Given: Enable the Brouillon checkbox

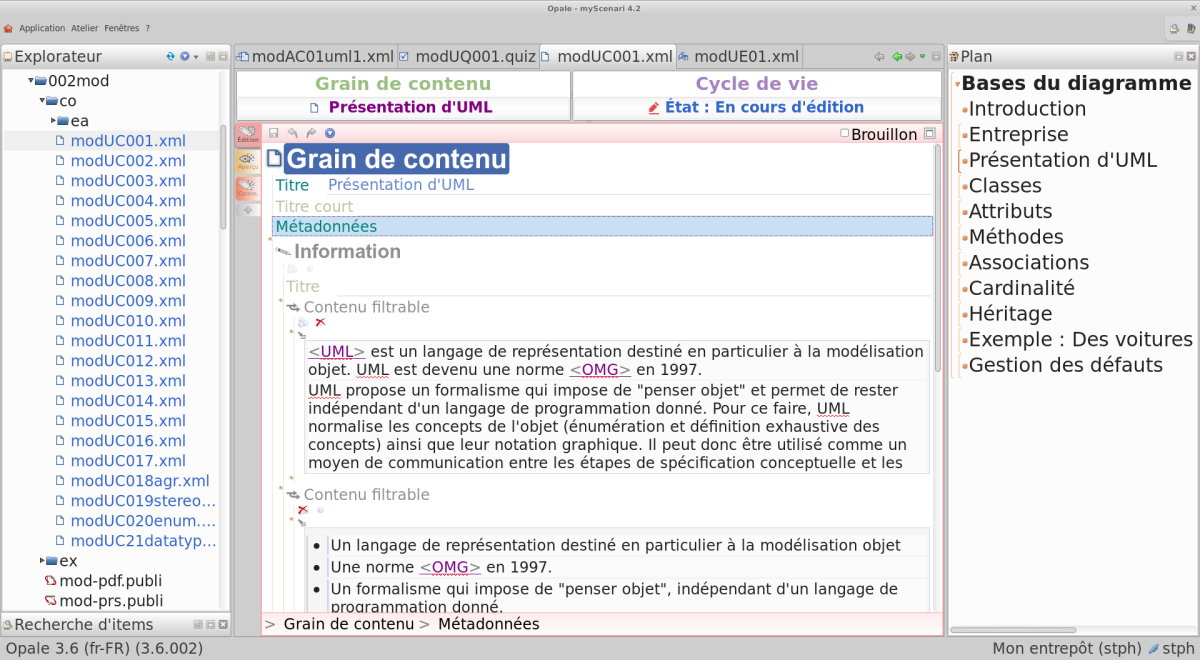Looking at the screenshot, I should (x=845, y=134).
